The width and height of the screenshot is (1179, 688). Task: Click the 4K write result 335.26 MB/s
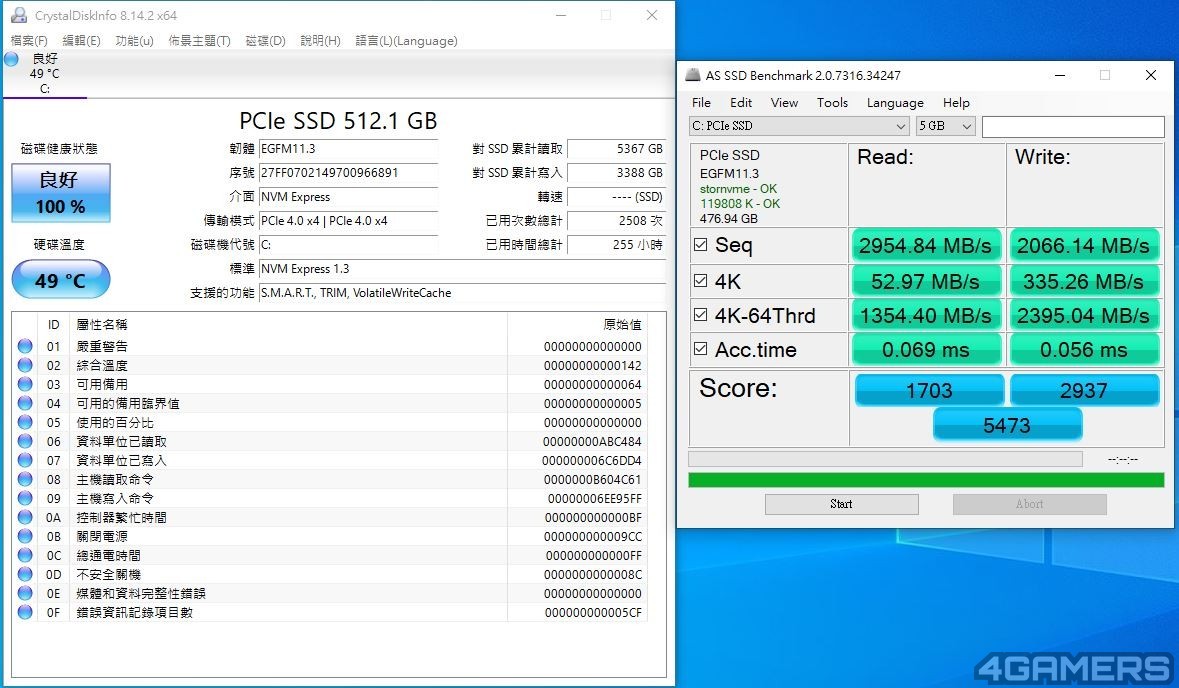tap(1084, 281)
